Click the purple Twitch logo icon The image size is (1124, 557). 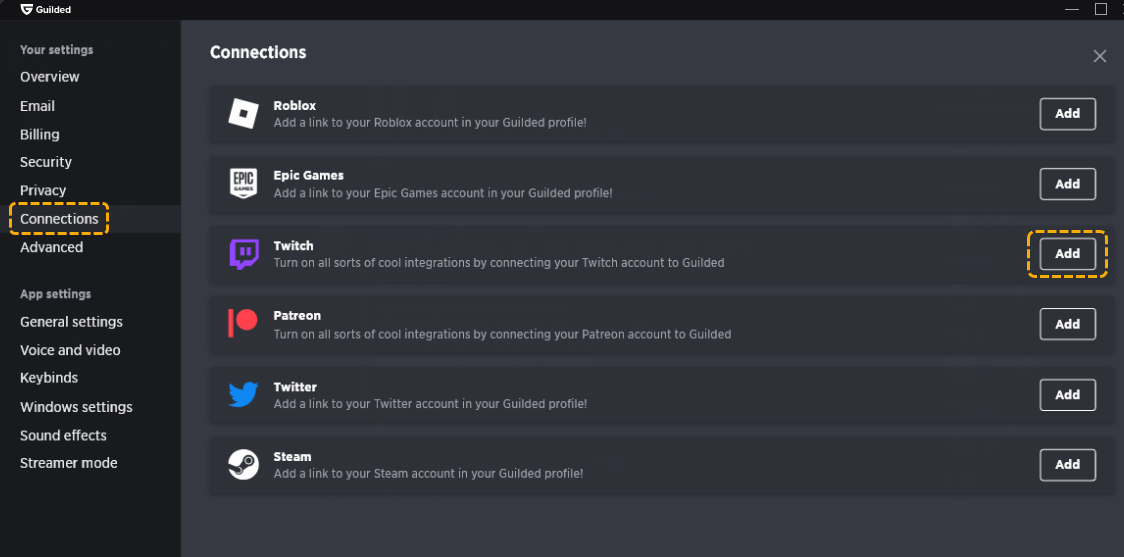(x=244, y=254)
